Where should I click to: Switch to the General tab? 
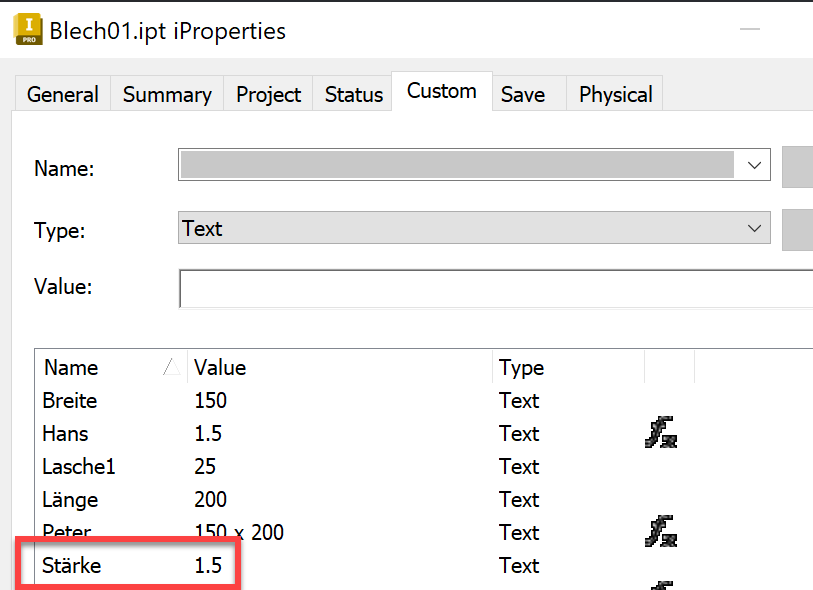point(62,94)
